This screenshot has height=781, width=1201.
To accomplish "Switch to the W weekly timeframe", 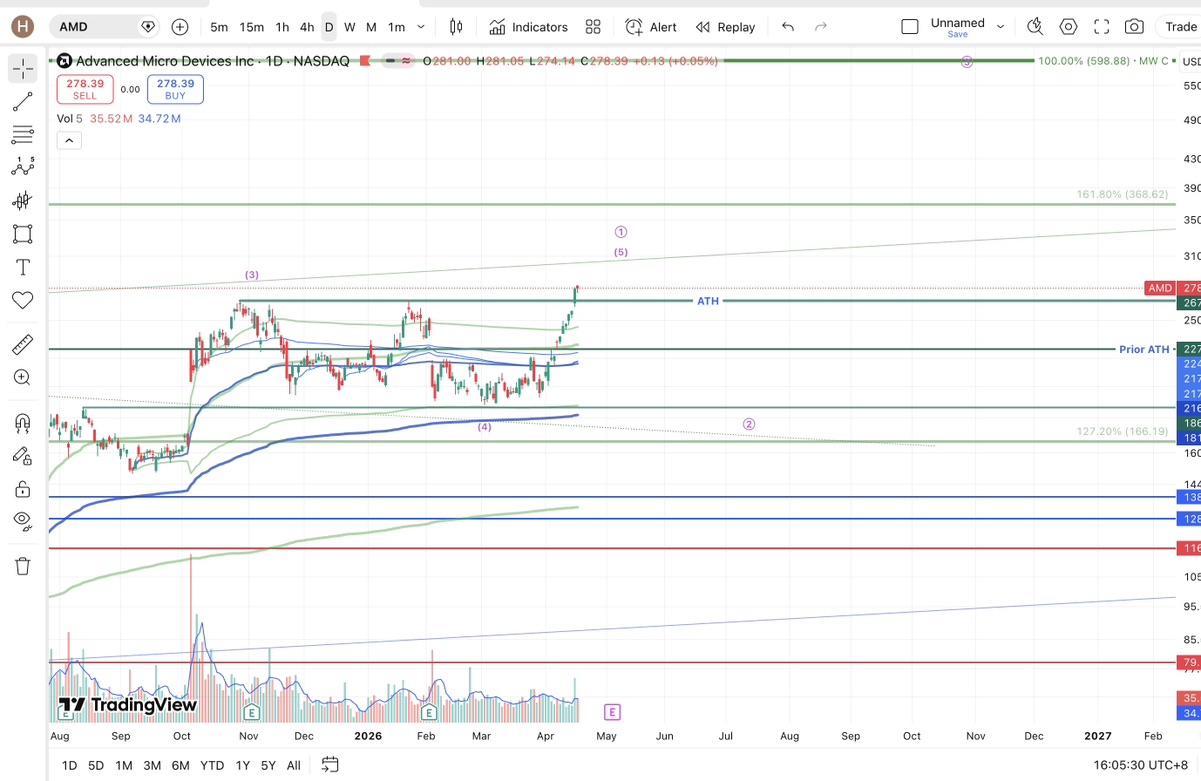I will [350, 27].
